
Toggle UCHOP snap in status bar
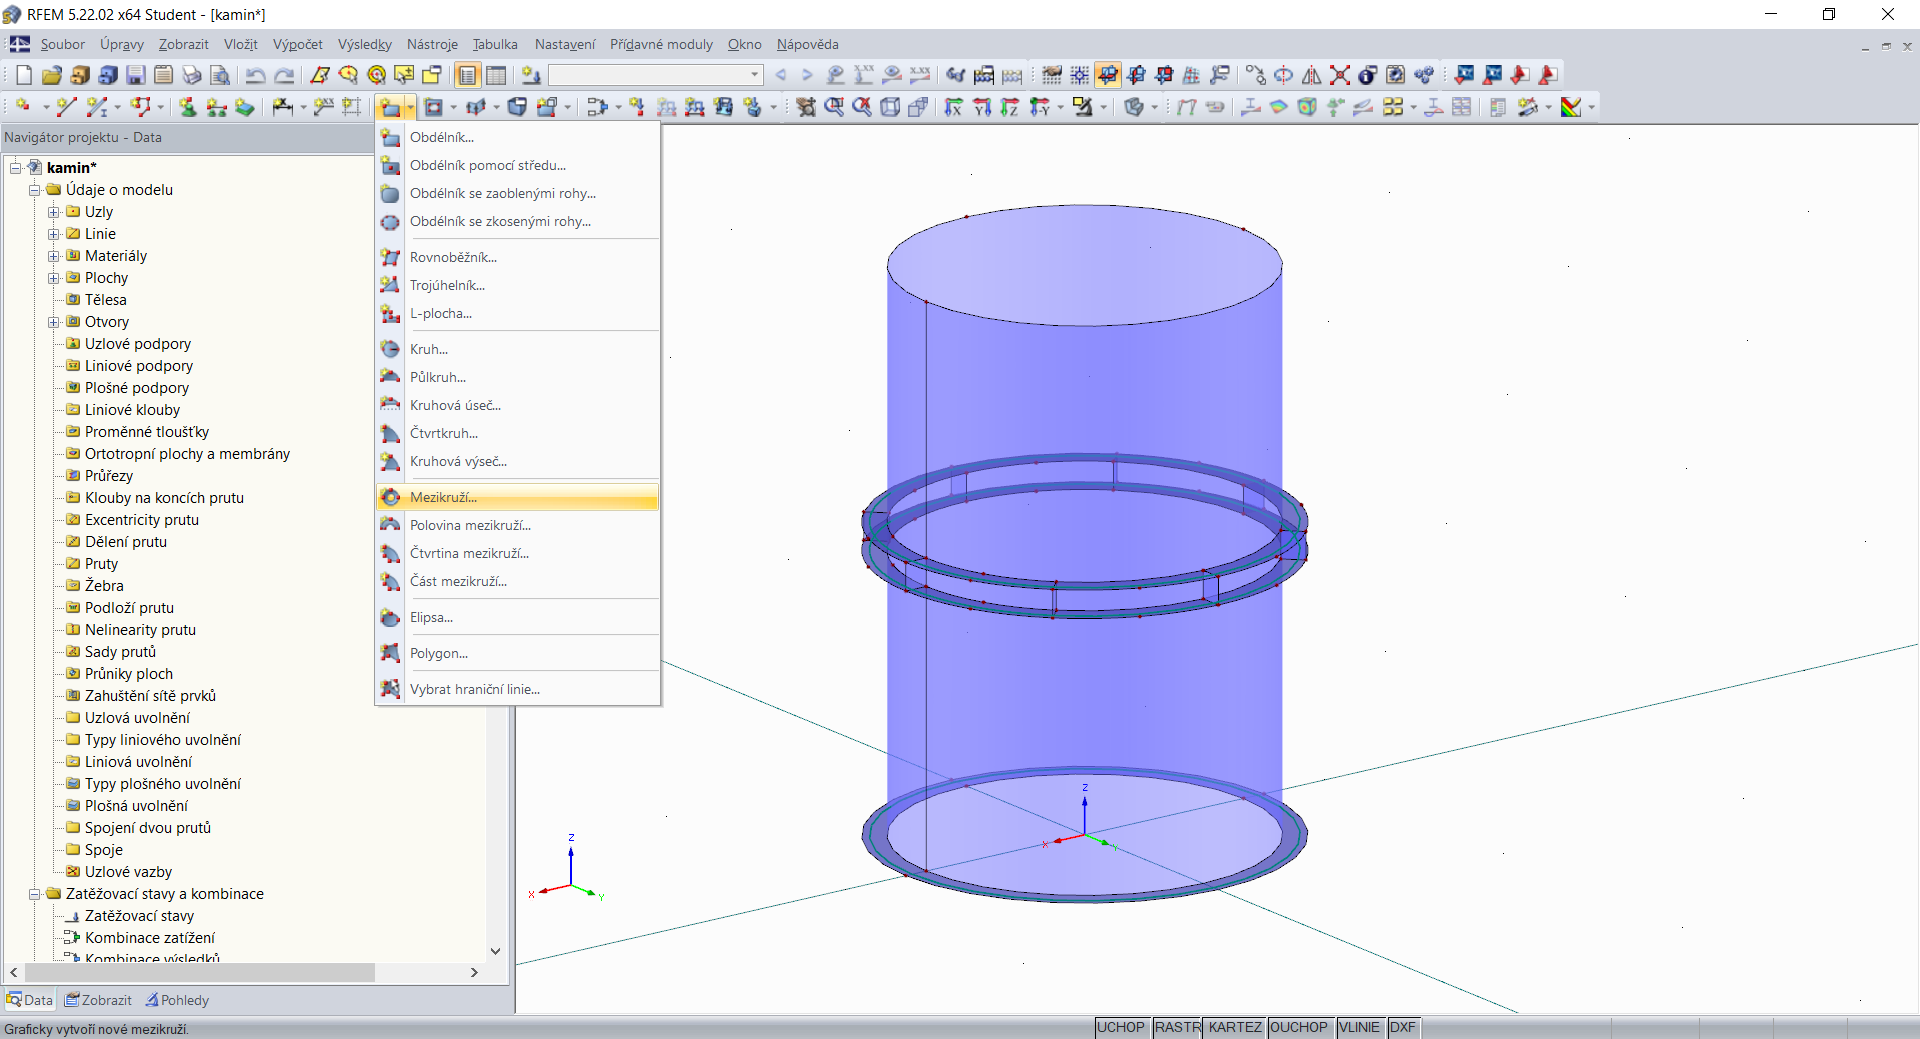pyautogui.click(x=1121, y=1028)
